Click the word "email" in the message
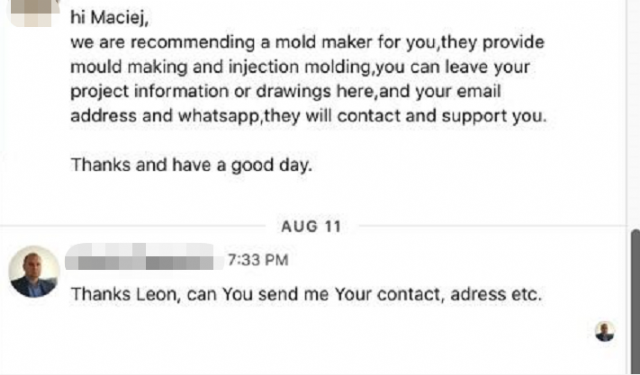The height and width of the screenshot is (375, 640). [478, 91]
